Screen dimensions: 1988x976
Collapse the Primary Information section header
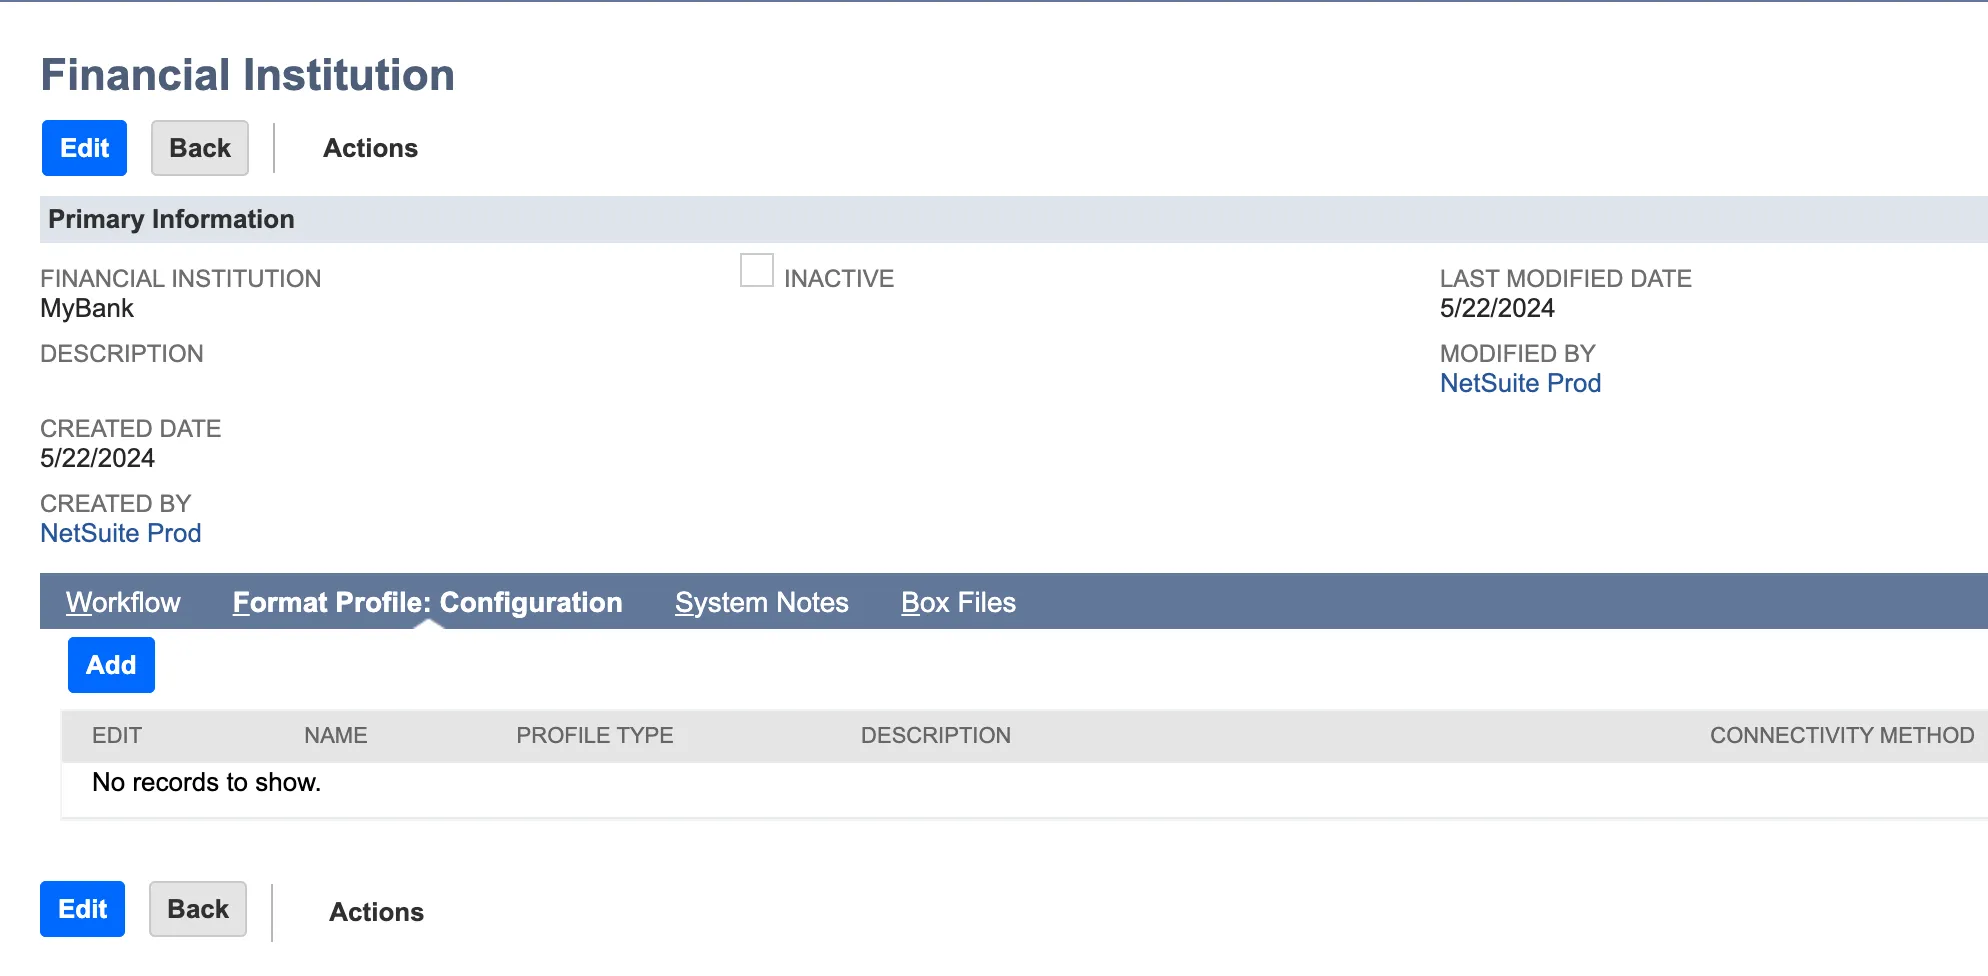(x=171, y=219)
